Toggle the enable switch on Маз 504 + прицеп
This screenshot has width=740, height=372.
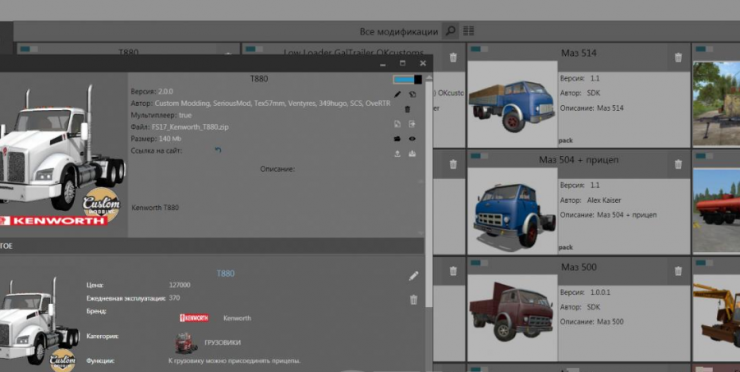[x=479, y=156]
